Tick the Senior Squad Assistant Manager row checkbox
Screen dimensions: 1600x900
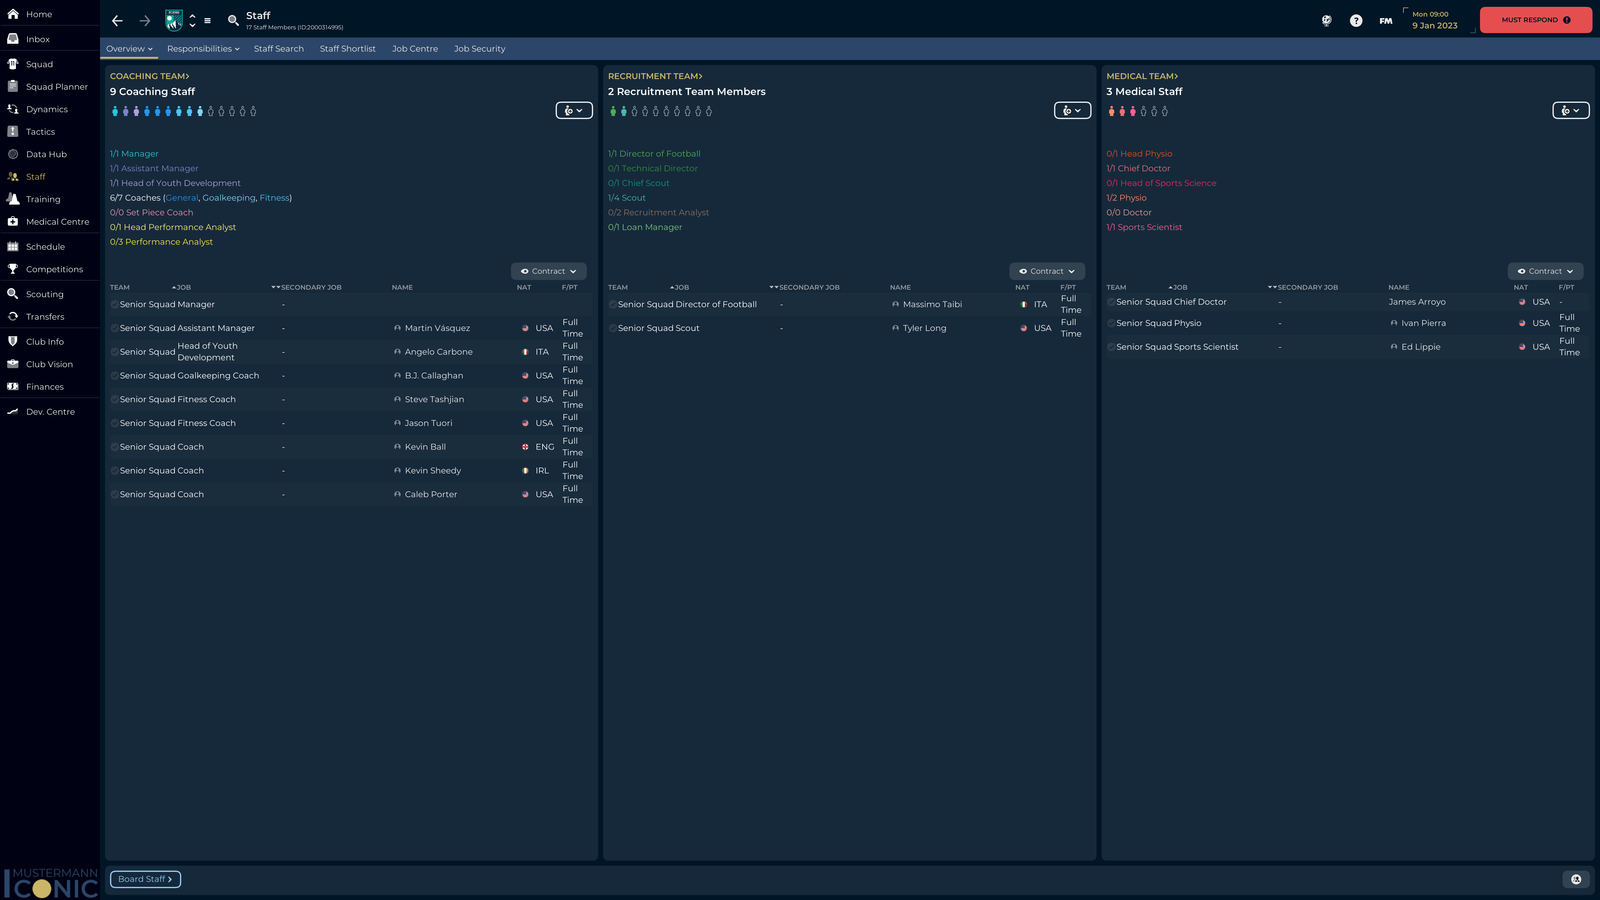tap(115, 328)
